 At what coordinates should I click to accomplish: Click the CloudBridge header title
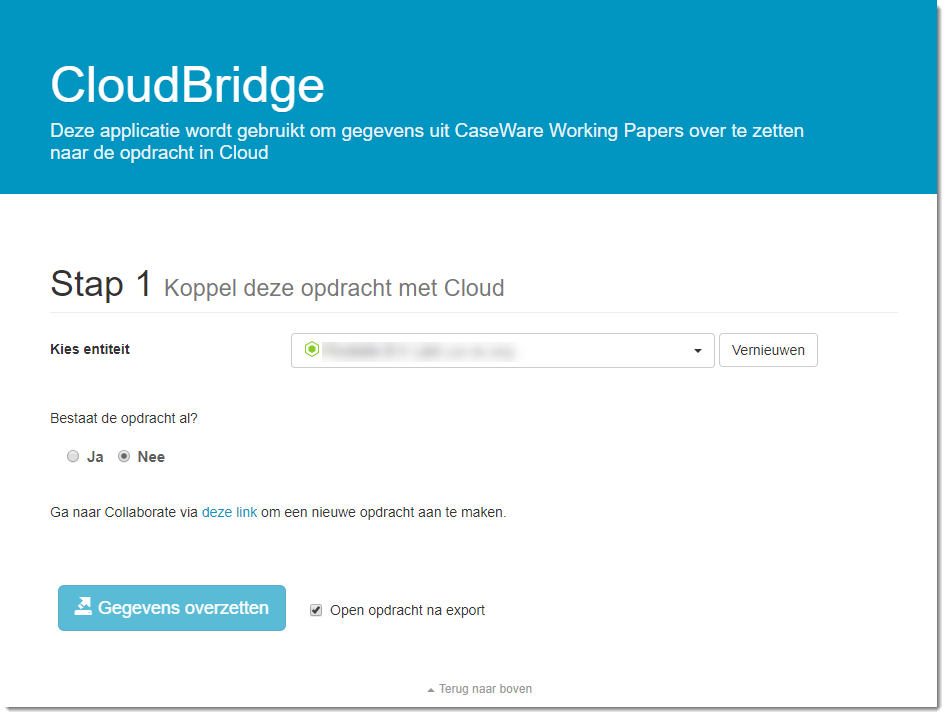(187, 85)
